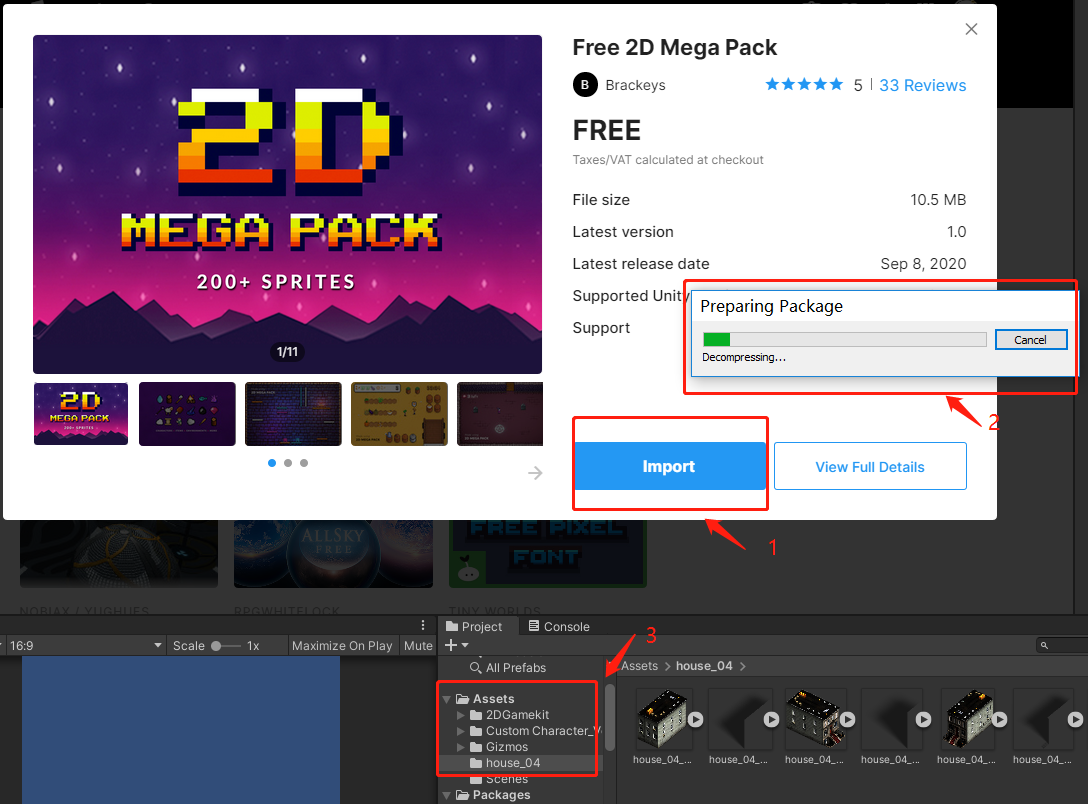Image resolution: width=1088 pixels, height=804 pixels.
Task: Open the 16:9 aspect ratio dropdown
Action: point(85,645)
